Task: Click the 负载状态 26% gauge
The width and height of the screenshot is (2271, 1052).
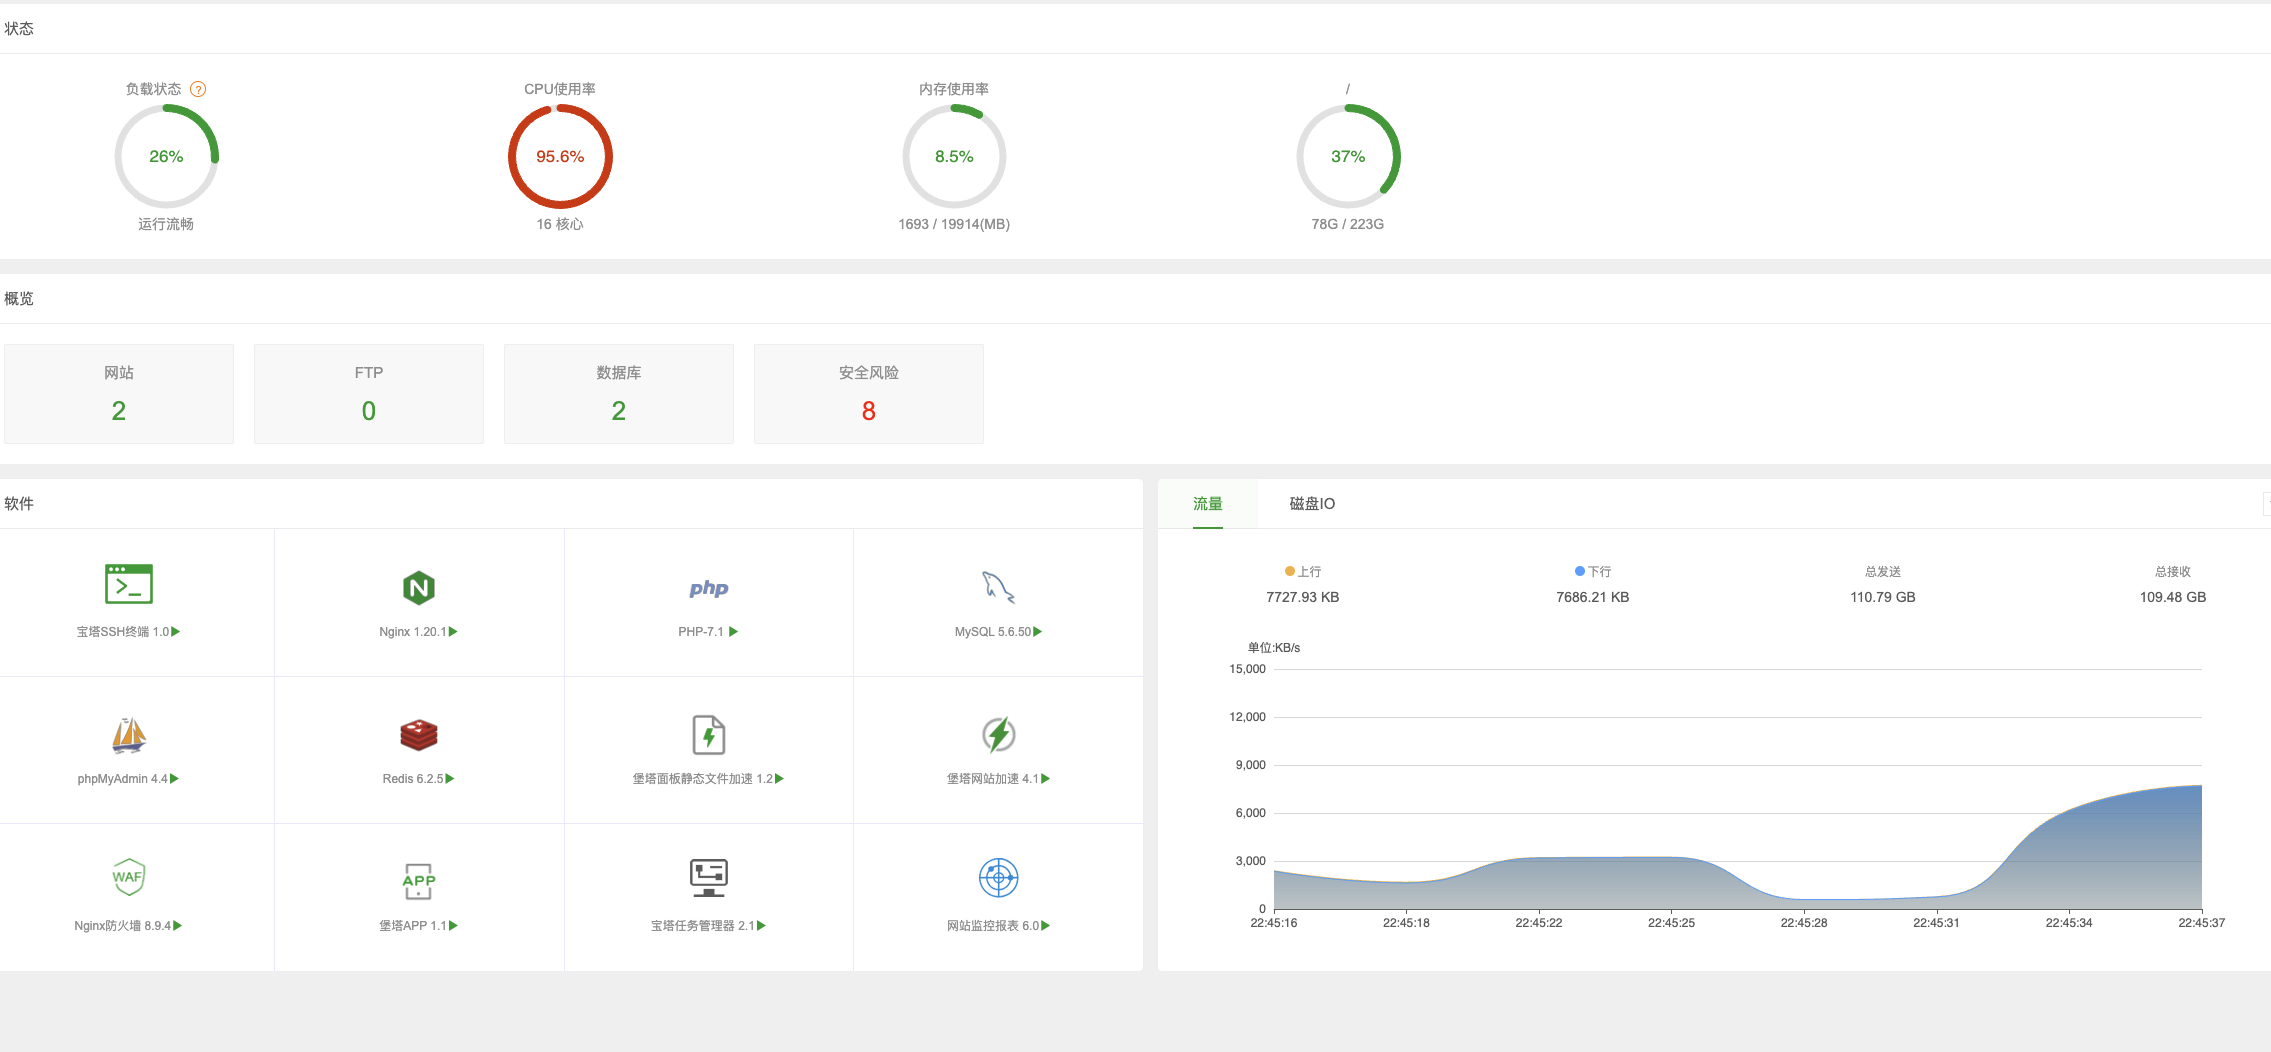Action: (166, 157)
